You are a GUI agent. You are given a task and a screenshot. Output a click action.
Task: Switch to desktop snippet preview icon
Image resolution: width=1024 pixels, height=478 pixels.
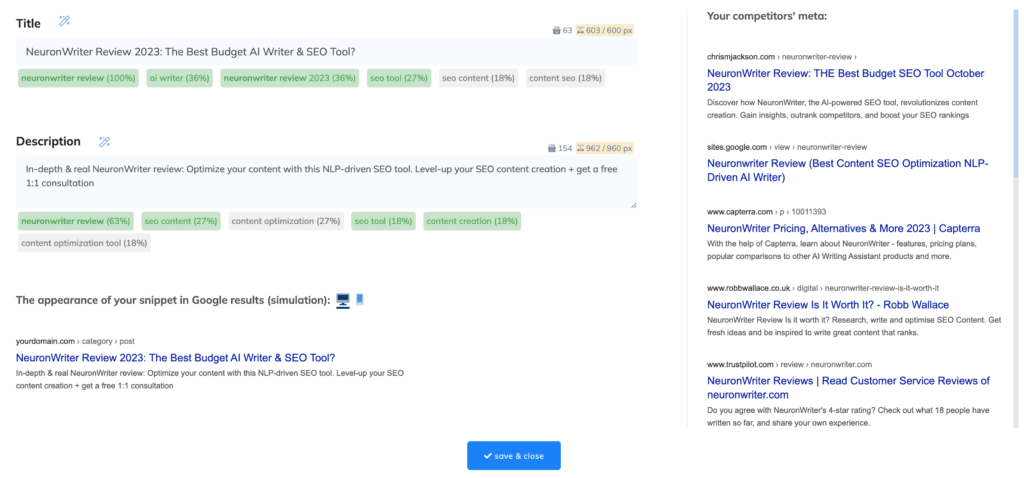[x=343, y=300]
